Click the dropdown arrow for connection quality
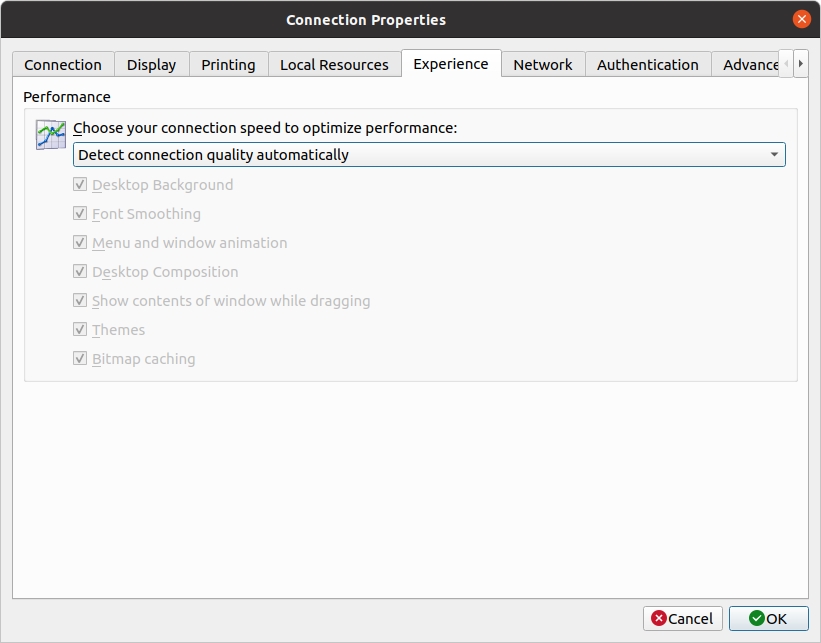 (x=774, y=155)
